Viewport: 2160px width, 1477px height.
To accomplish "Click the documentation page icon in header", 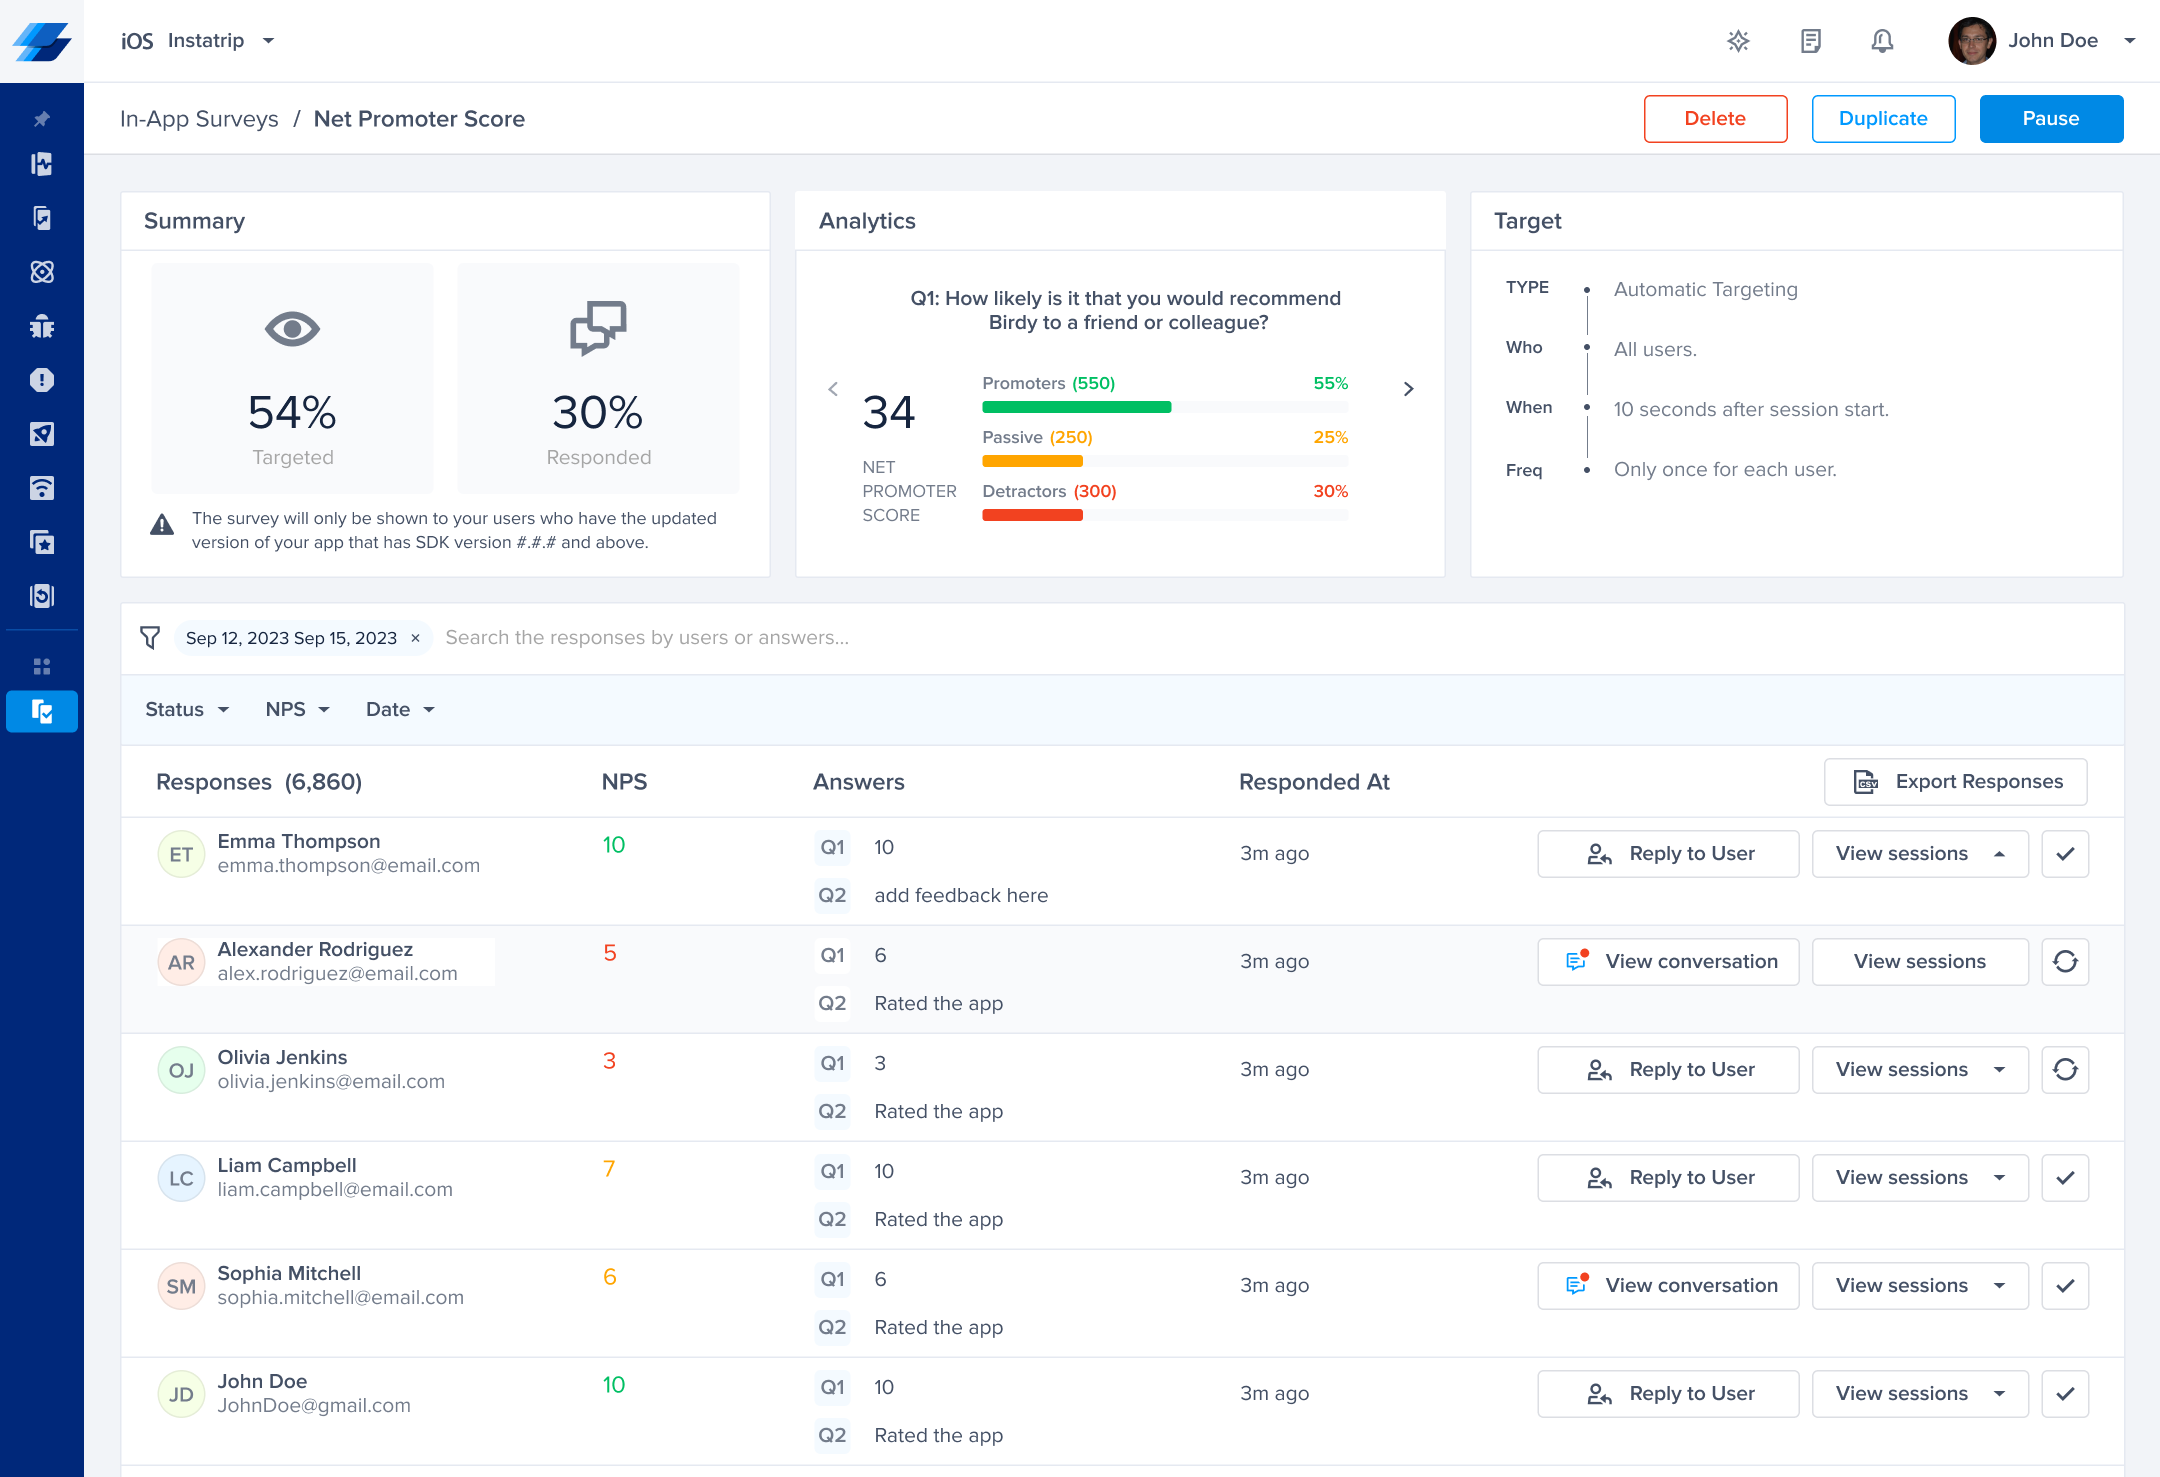I will (1810, 41).
